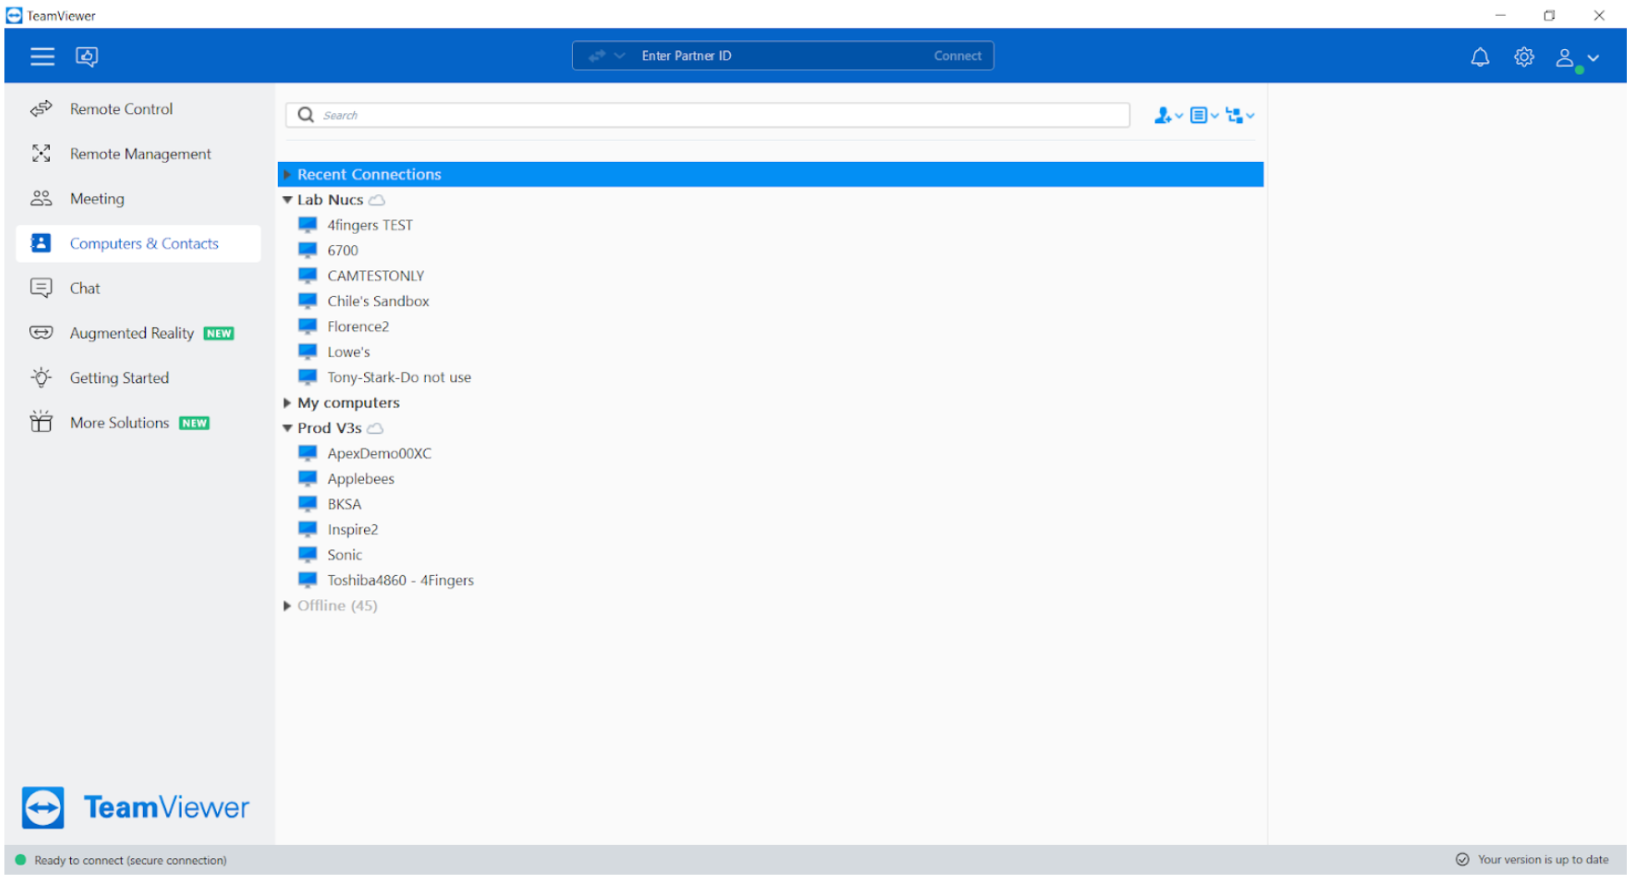Click the Enter Partner ID field
Image resolution: width=1632 pixels, height=878 pixels.
coord(780,56)
